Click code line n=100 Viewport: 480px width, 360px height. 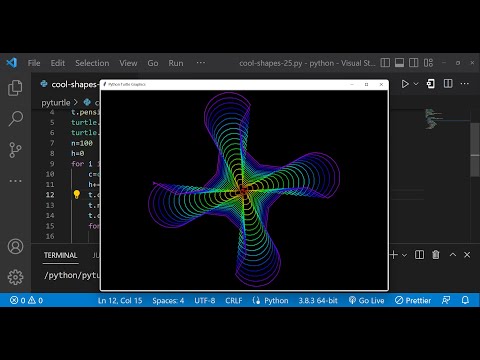82,143
